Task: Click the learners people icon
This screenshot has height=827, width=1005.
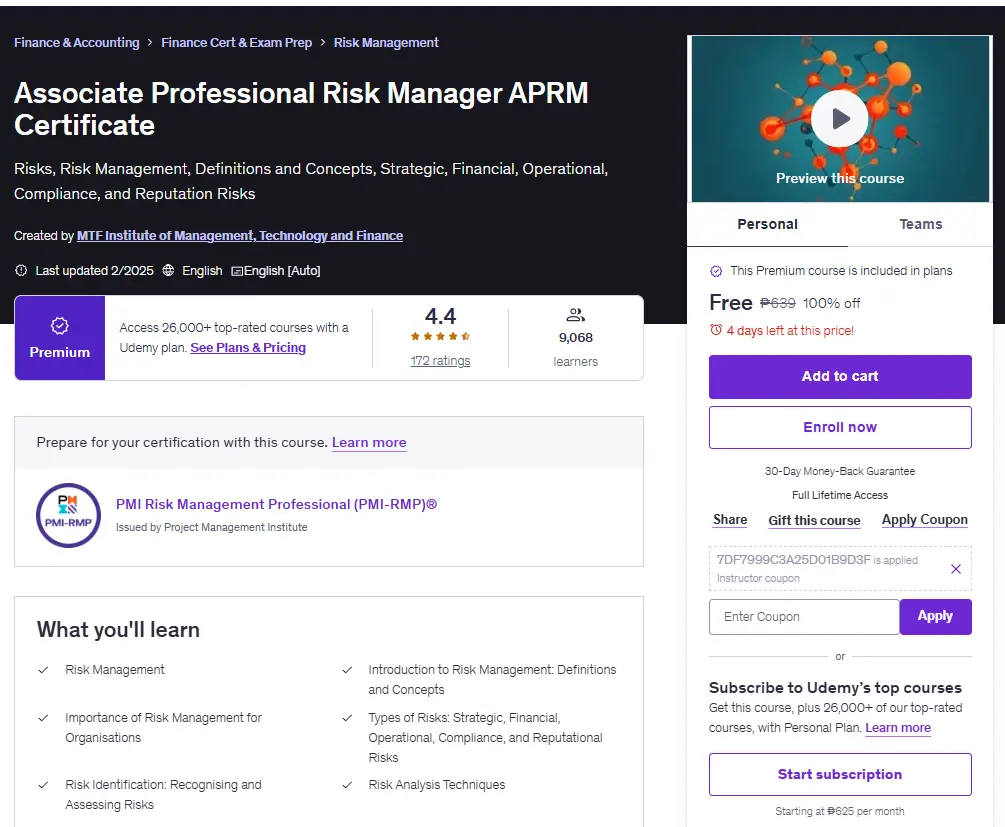Action: pos(576,315)
